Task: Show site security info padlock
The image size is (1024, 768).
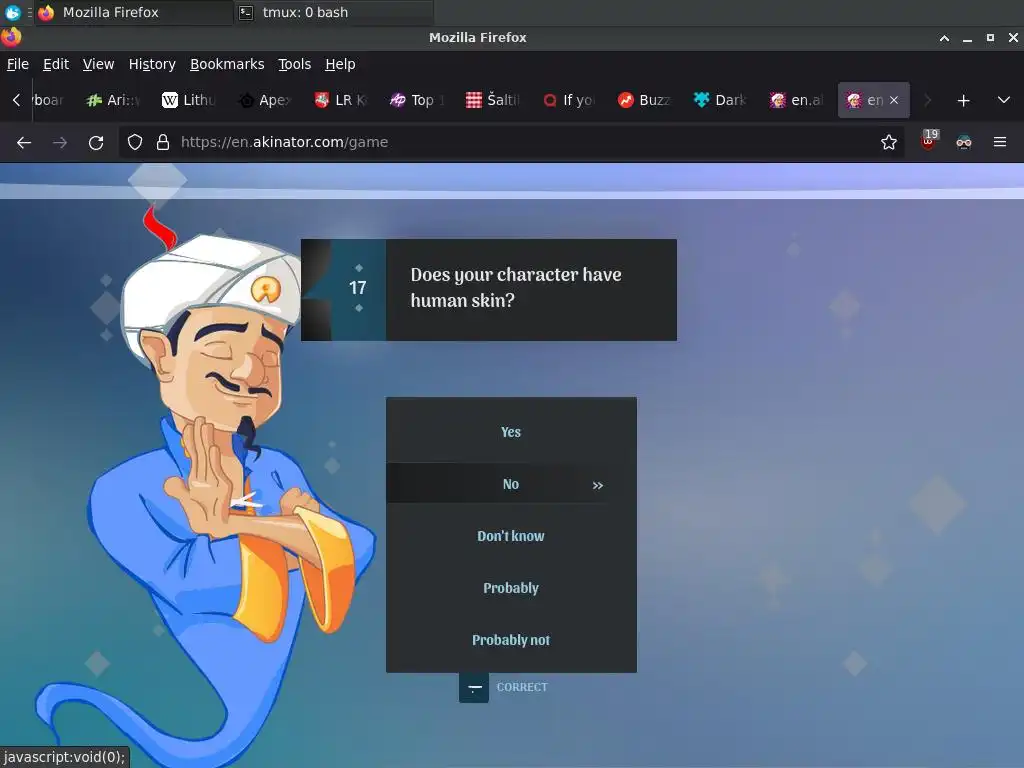Action: pyautogui.click(x=163, y=142)
